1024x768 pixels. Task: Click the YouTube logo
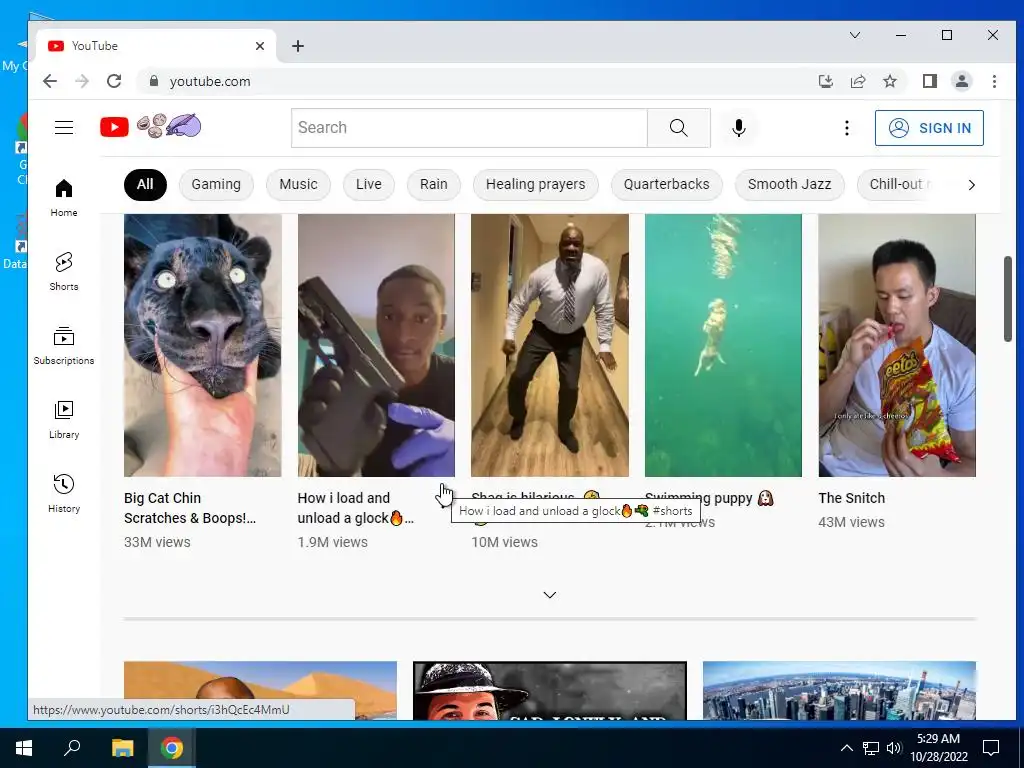pyautogui.click(x=150, y=127)
